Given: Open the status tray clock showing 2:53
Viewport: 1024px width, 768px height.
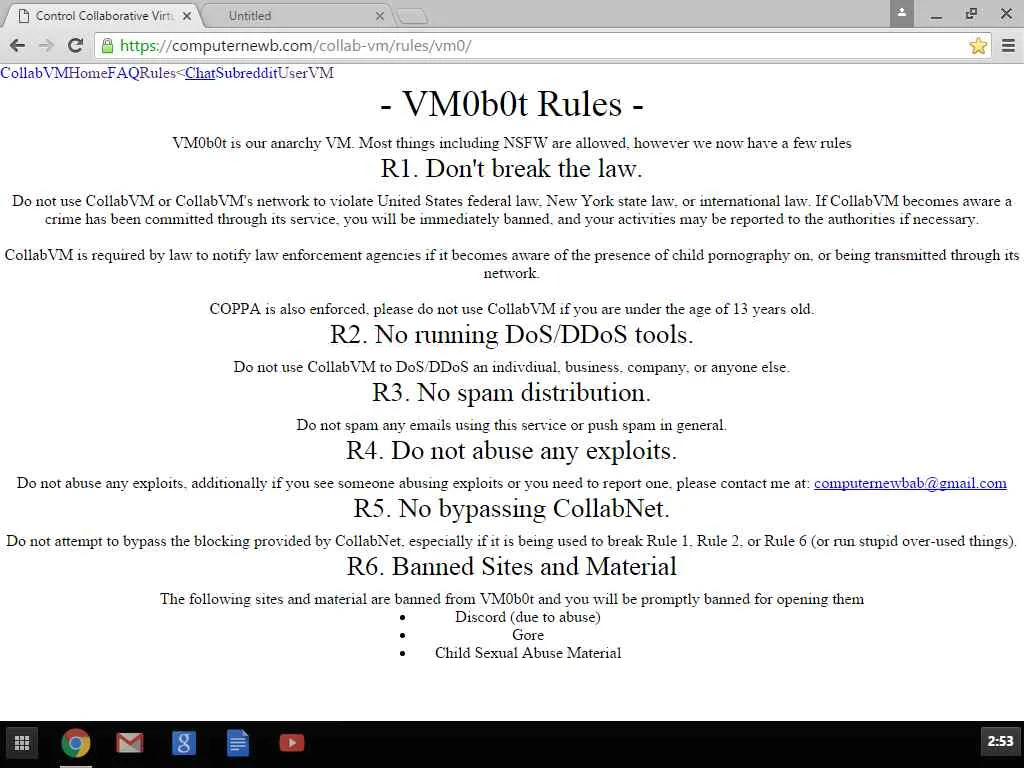Looking at the screenshot, I should click(1000, 741).
